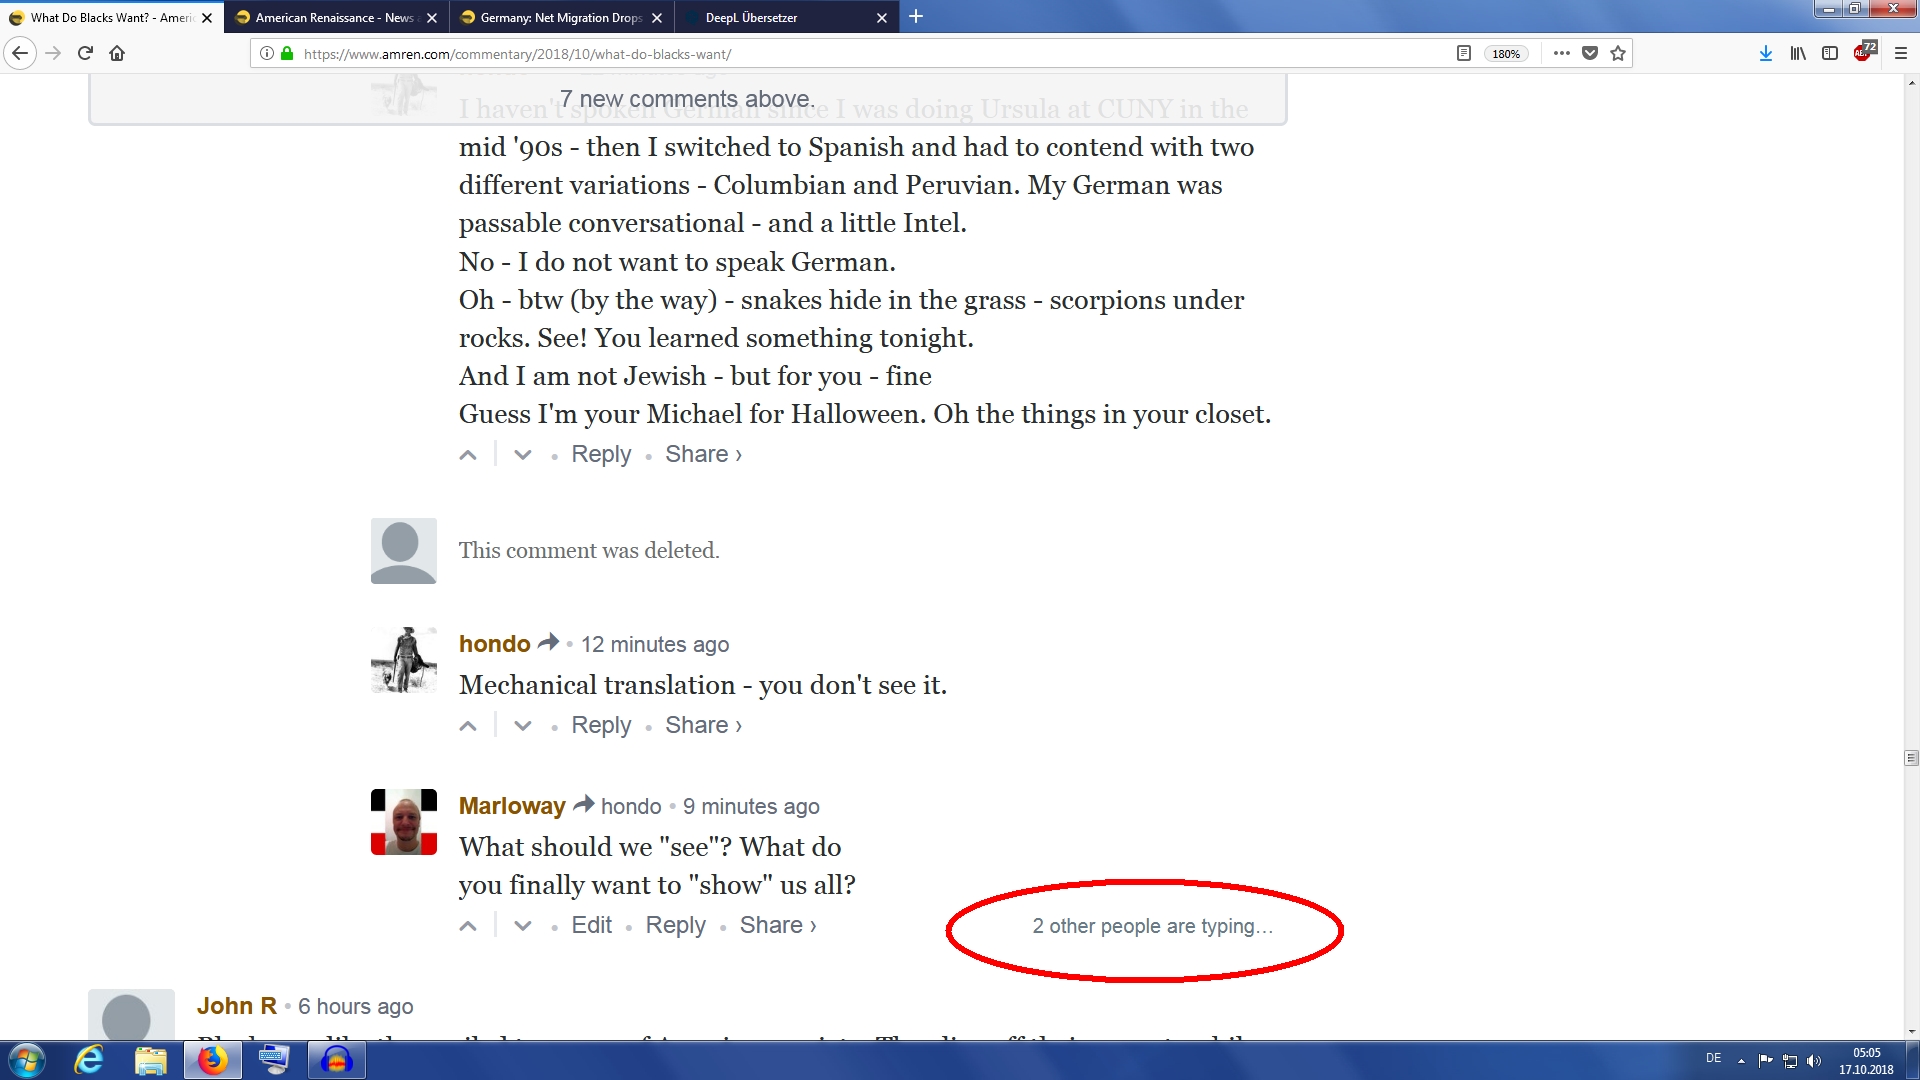Screen dimensions: 1920x1080
Task: Switch to DeepL Übersetzer tab
Action: [786, 17]
